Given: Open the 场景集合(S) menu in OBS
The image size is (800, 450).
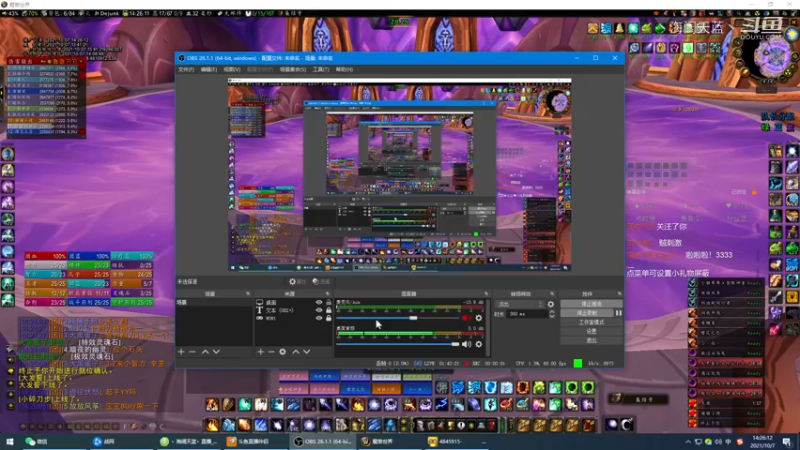Looking at the screenshot, I should (293, 69).
